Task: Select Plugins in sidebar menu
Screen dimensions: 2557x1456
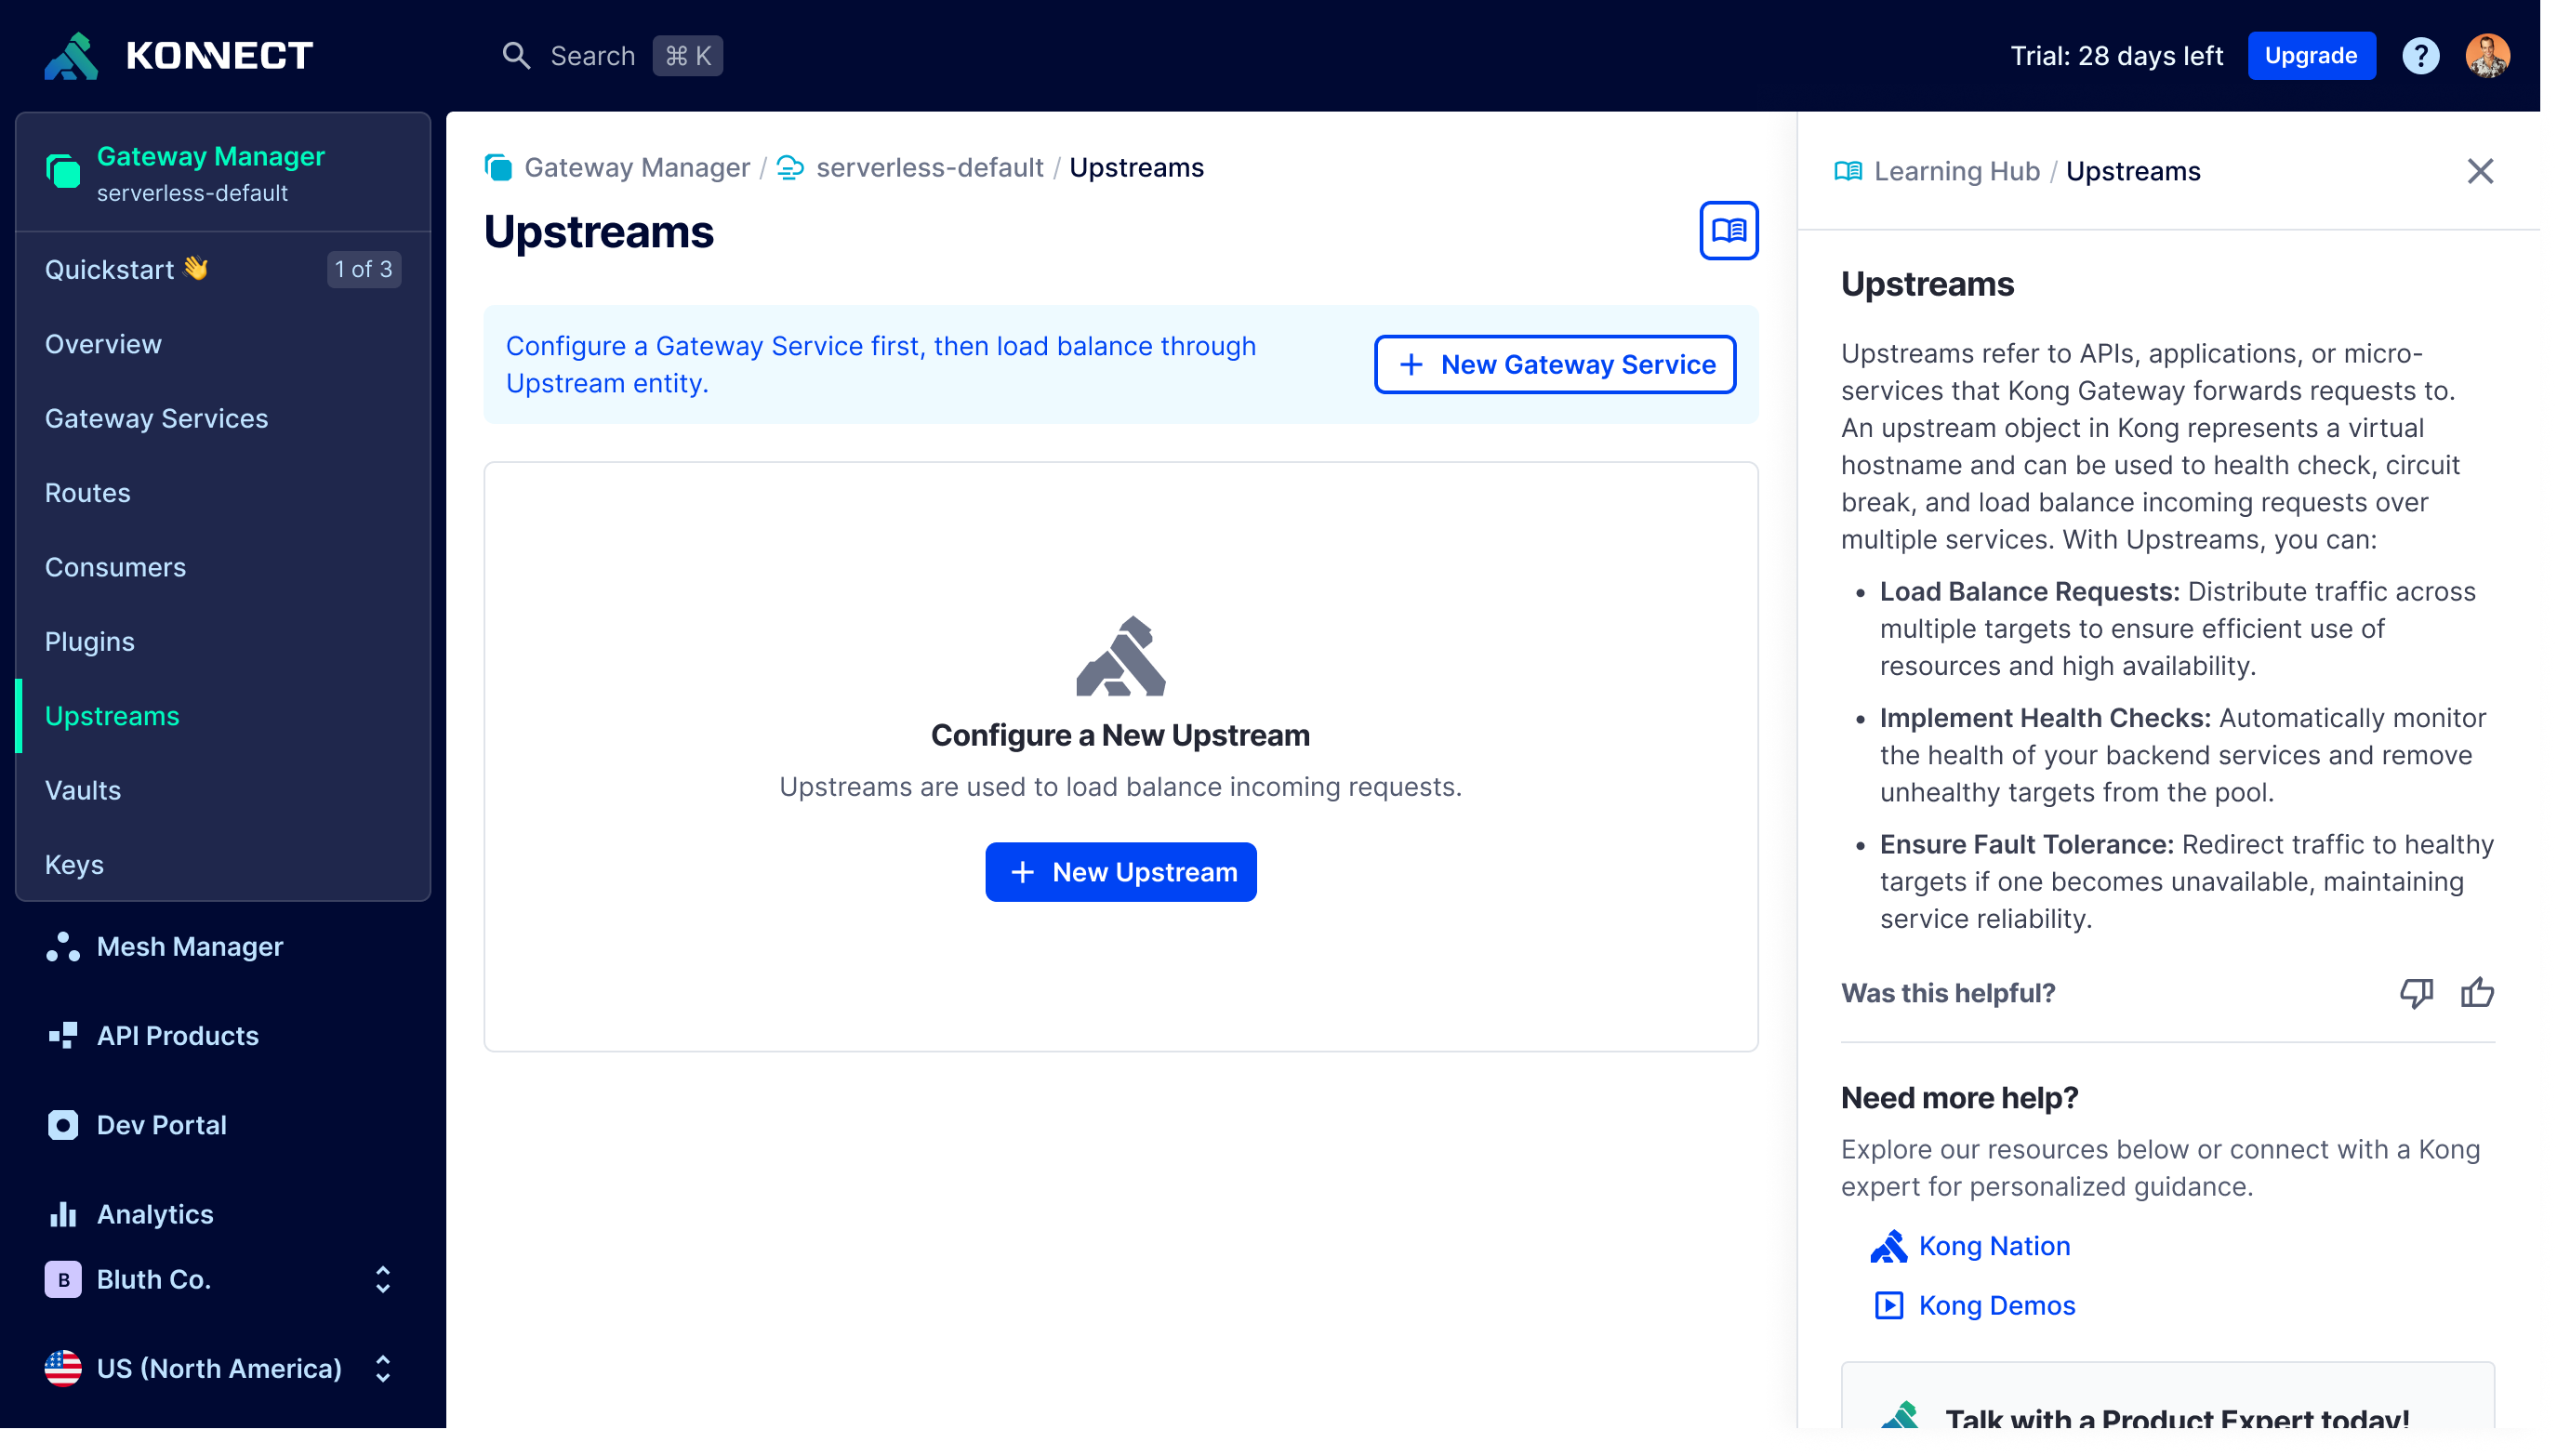Action: coord(89,642)
